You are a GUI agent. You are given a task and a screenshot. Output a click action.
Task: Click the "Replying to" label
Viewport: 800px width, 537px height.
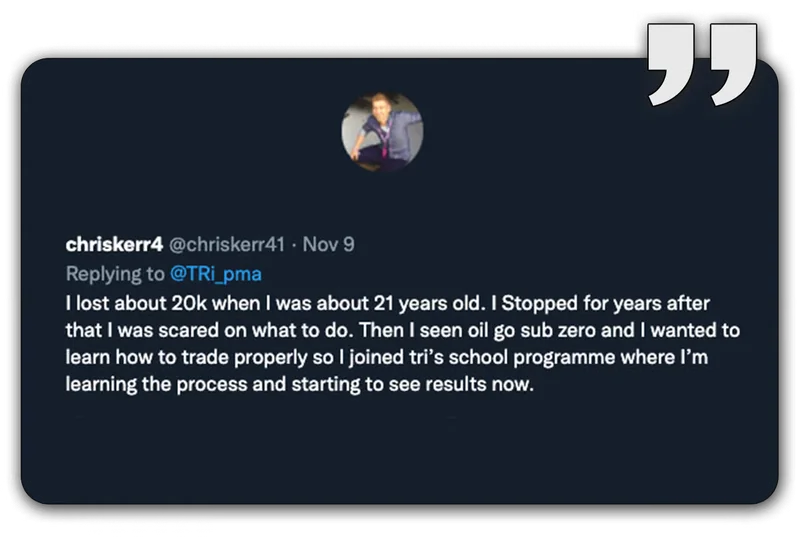coord(109,272)
